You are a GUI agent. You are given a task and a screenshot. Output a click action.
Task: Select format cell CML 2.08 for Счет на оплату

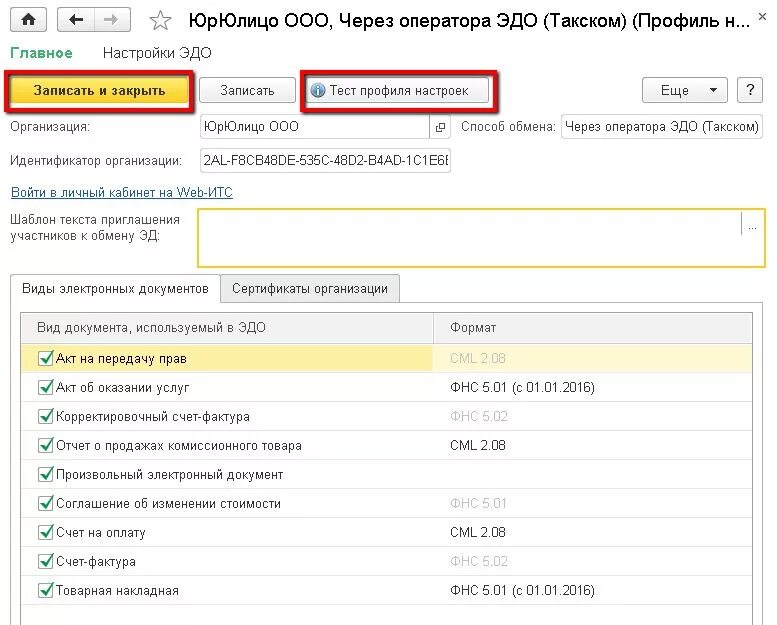tap(592, 532)
